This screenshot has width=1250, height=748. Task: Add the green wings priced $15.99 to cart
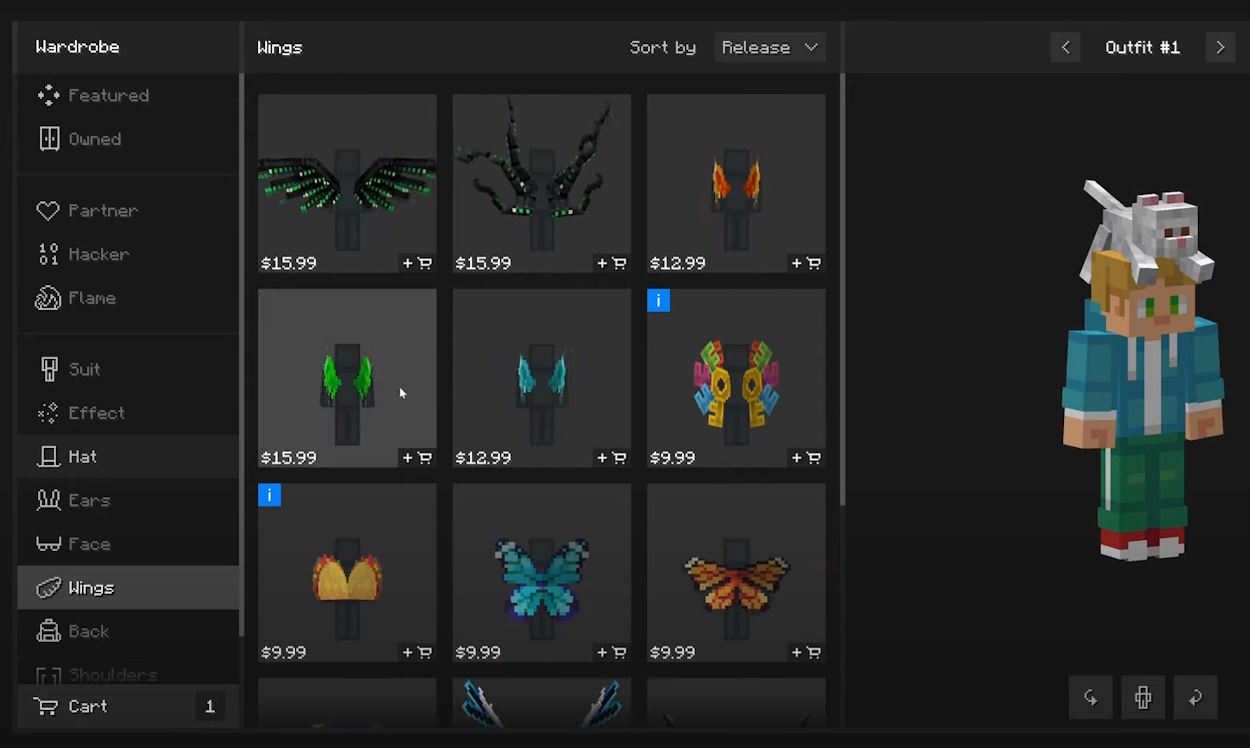(x=417, y=457)
